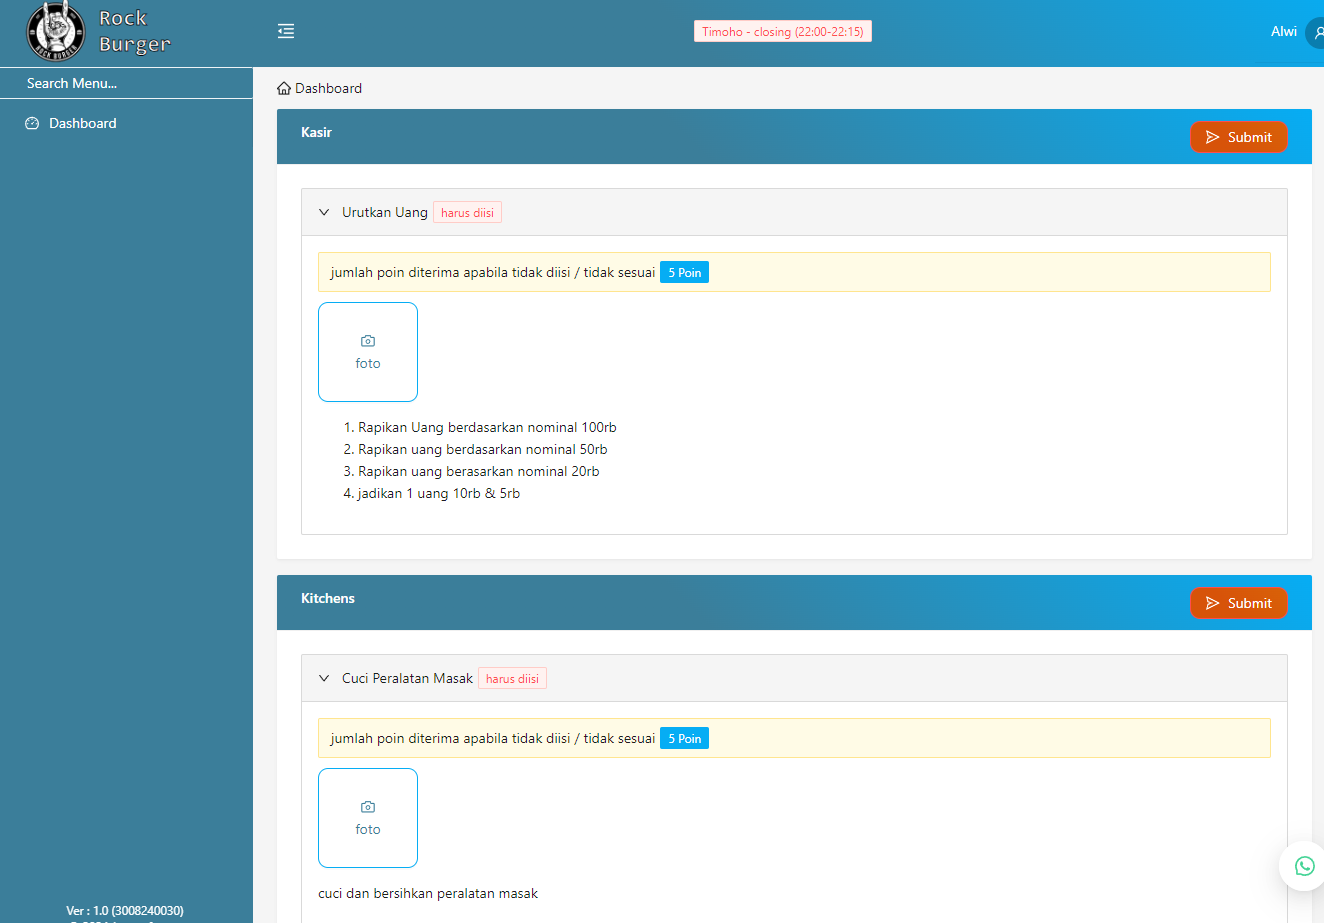This screenshot has height=923, width=1324.
Task: Click the camera icon in Urutkan Uang
Action: [368, 341]
